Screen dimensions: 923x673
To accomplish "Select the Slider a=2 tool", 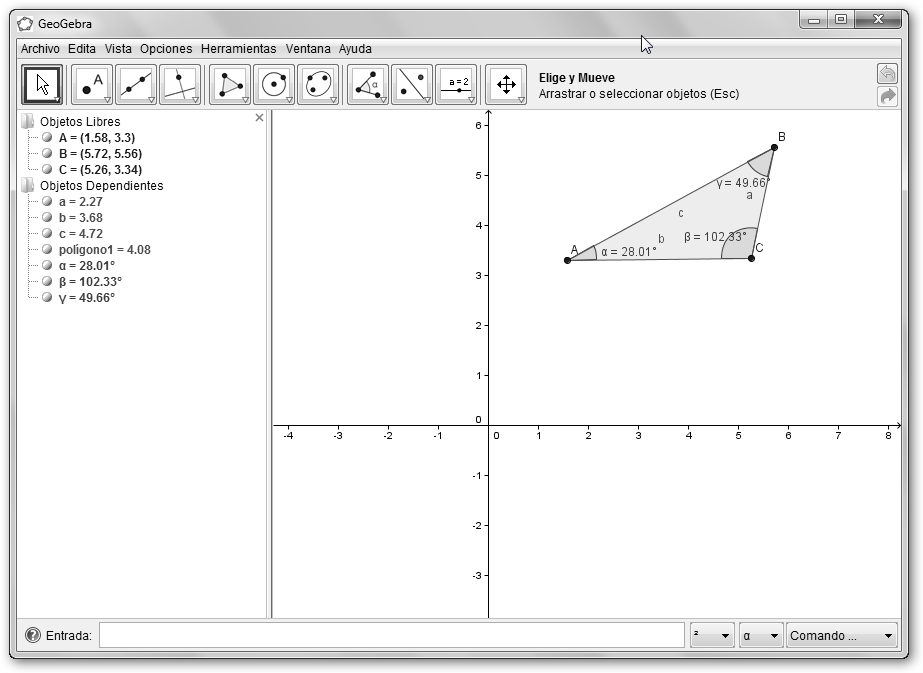I will tap(456, 85).
